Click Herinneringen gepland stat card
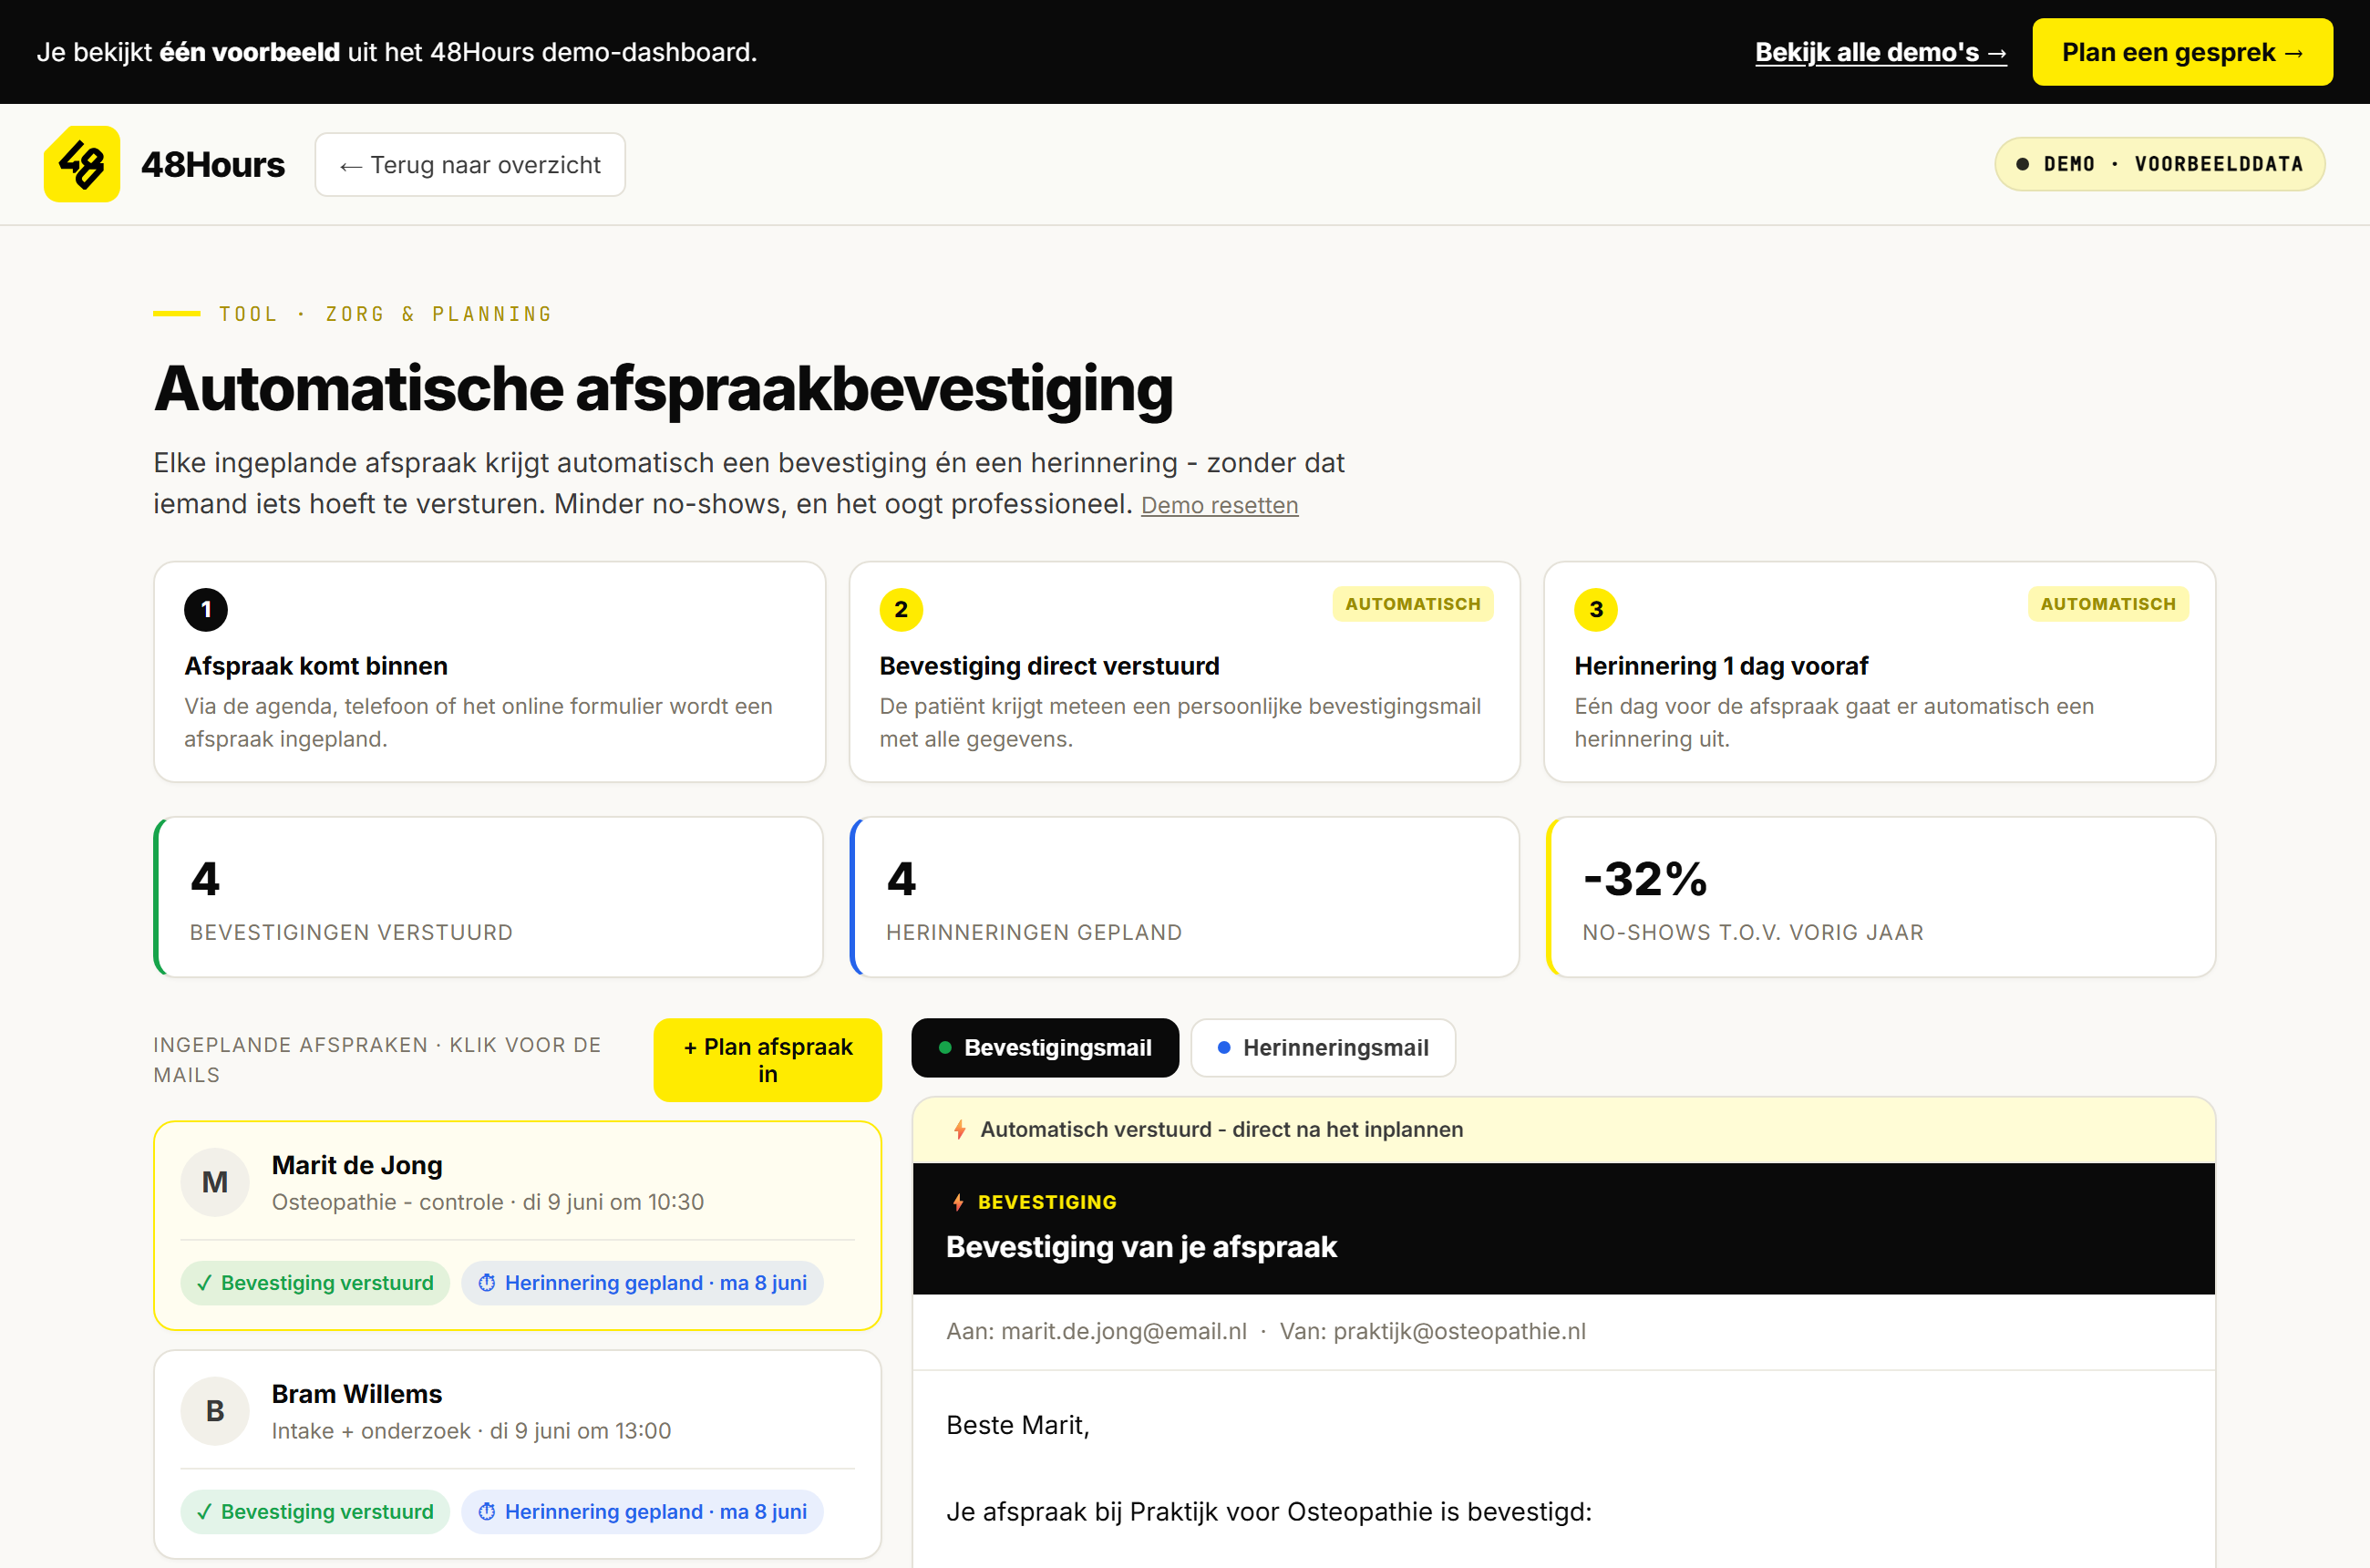Image resolution: width=2370 pixels, height=1568 pixels. click(1185, 897)
